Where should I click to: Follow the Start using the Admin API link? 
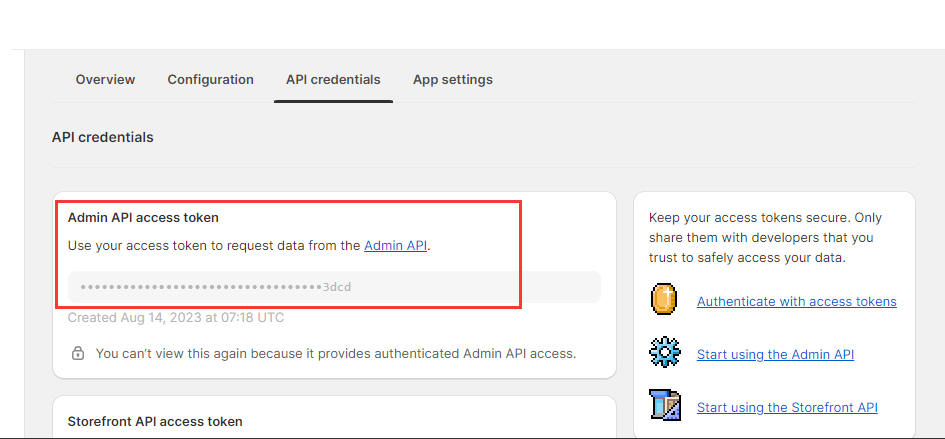coord(775,354)
